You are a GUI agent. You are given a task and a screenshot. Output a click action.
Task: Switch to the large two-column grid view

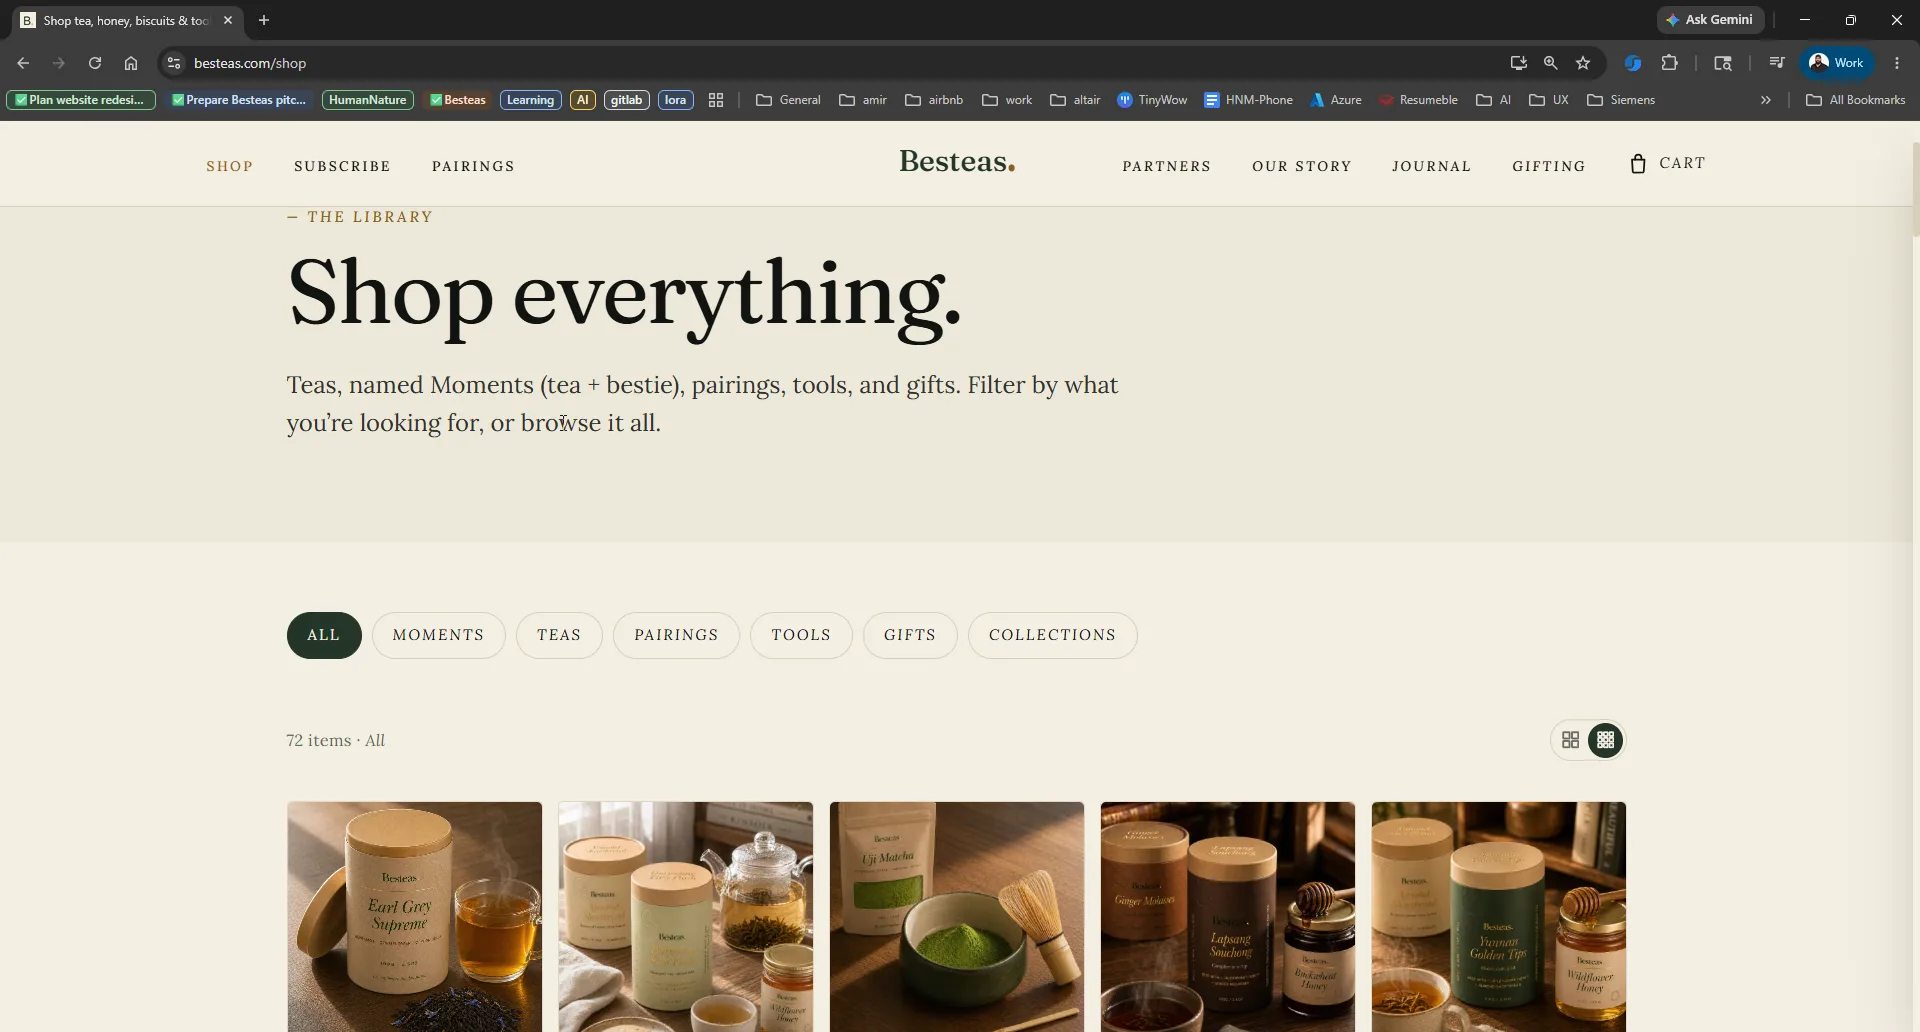(1570, 740)
